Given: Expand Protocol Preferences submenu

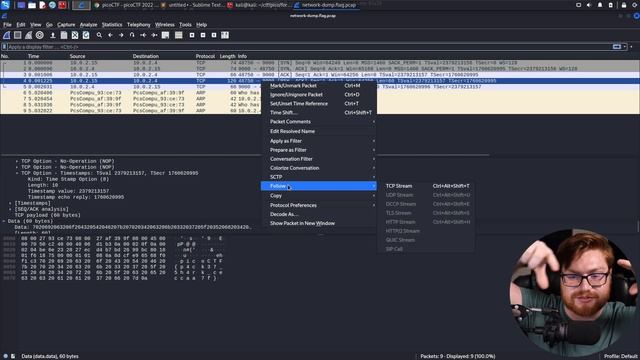Looking at the screenshot, I should pos(318,205).
